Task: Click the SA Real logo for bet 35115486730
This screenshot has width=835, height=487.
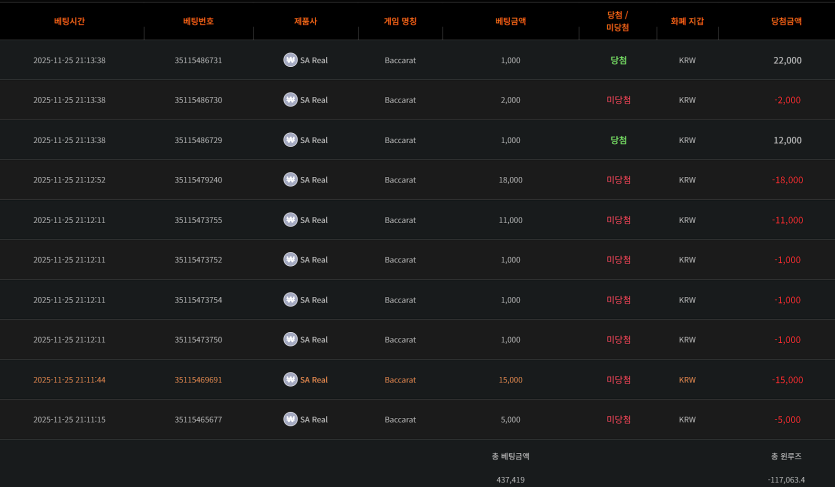Action: [x=290, y=100]
